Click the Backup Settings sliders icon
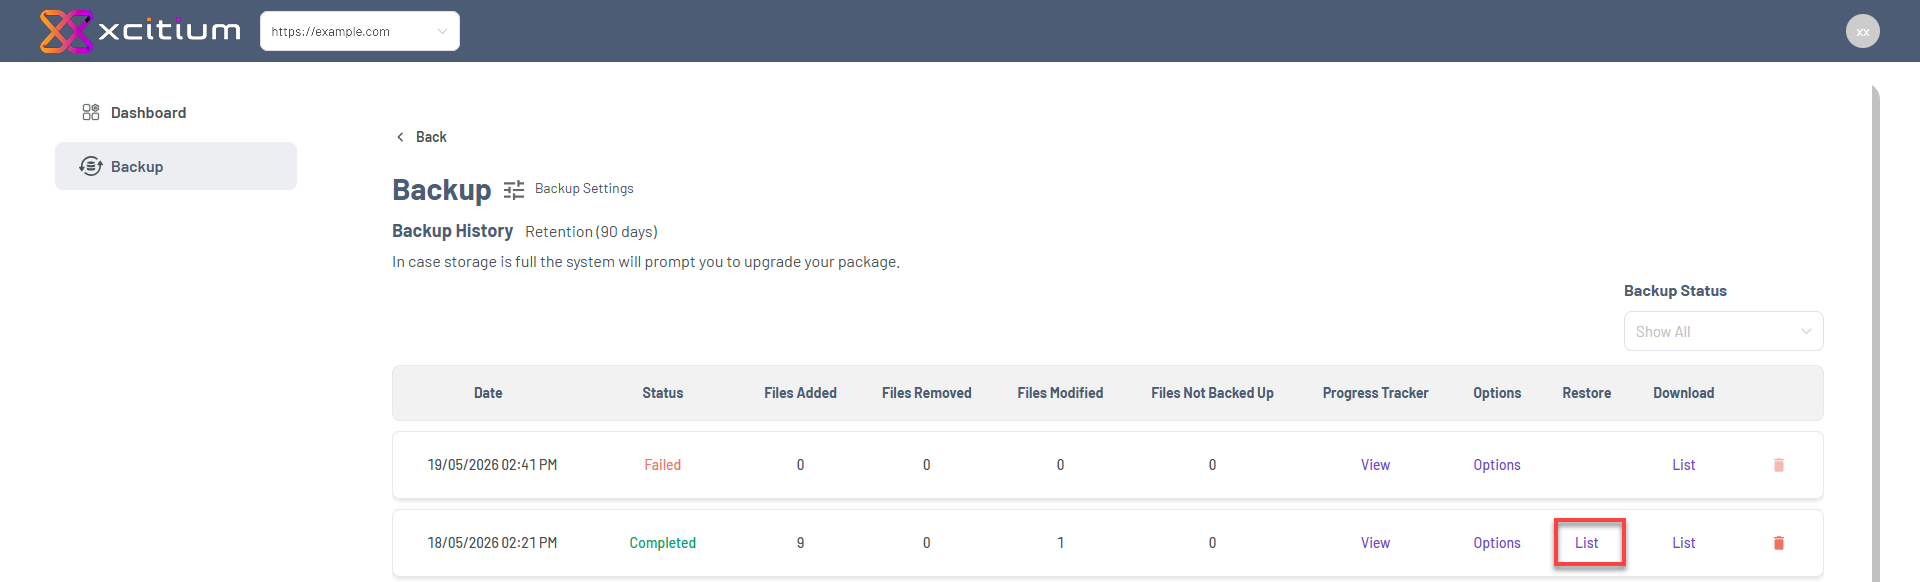 click(514, 189)
